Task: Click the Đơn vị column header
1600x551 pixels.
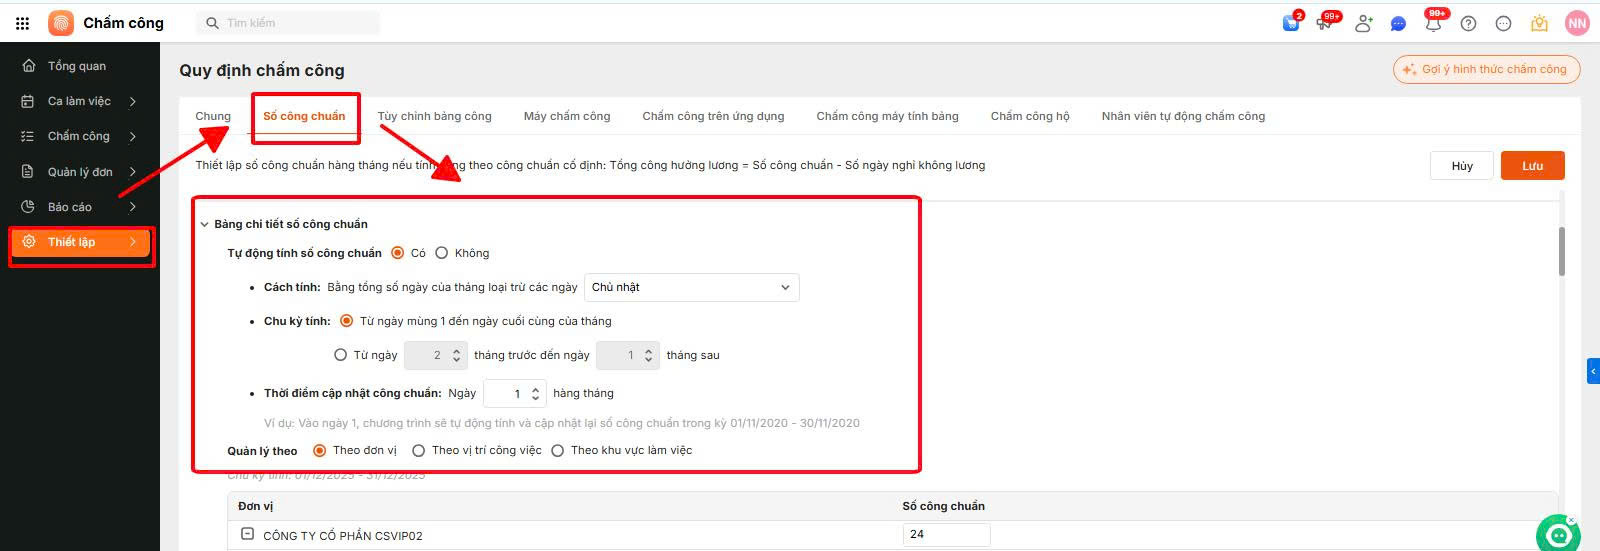Action: [x=256, y=506]
